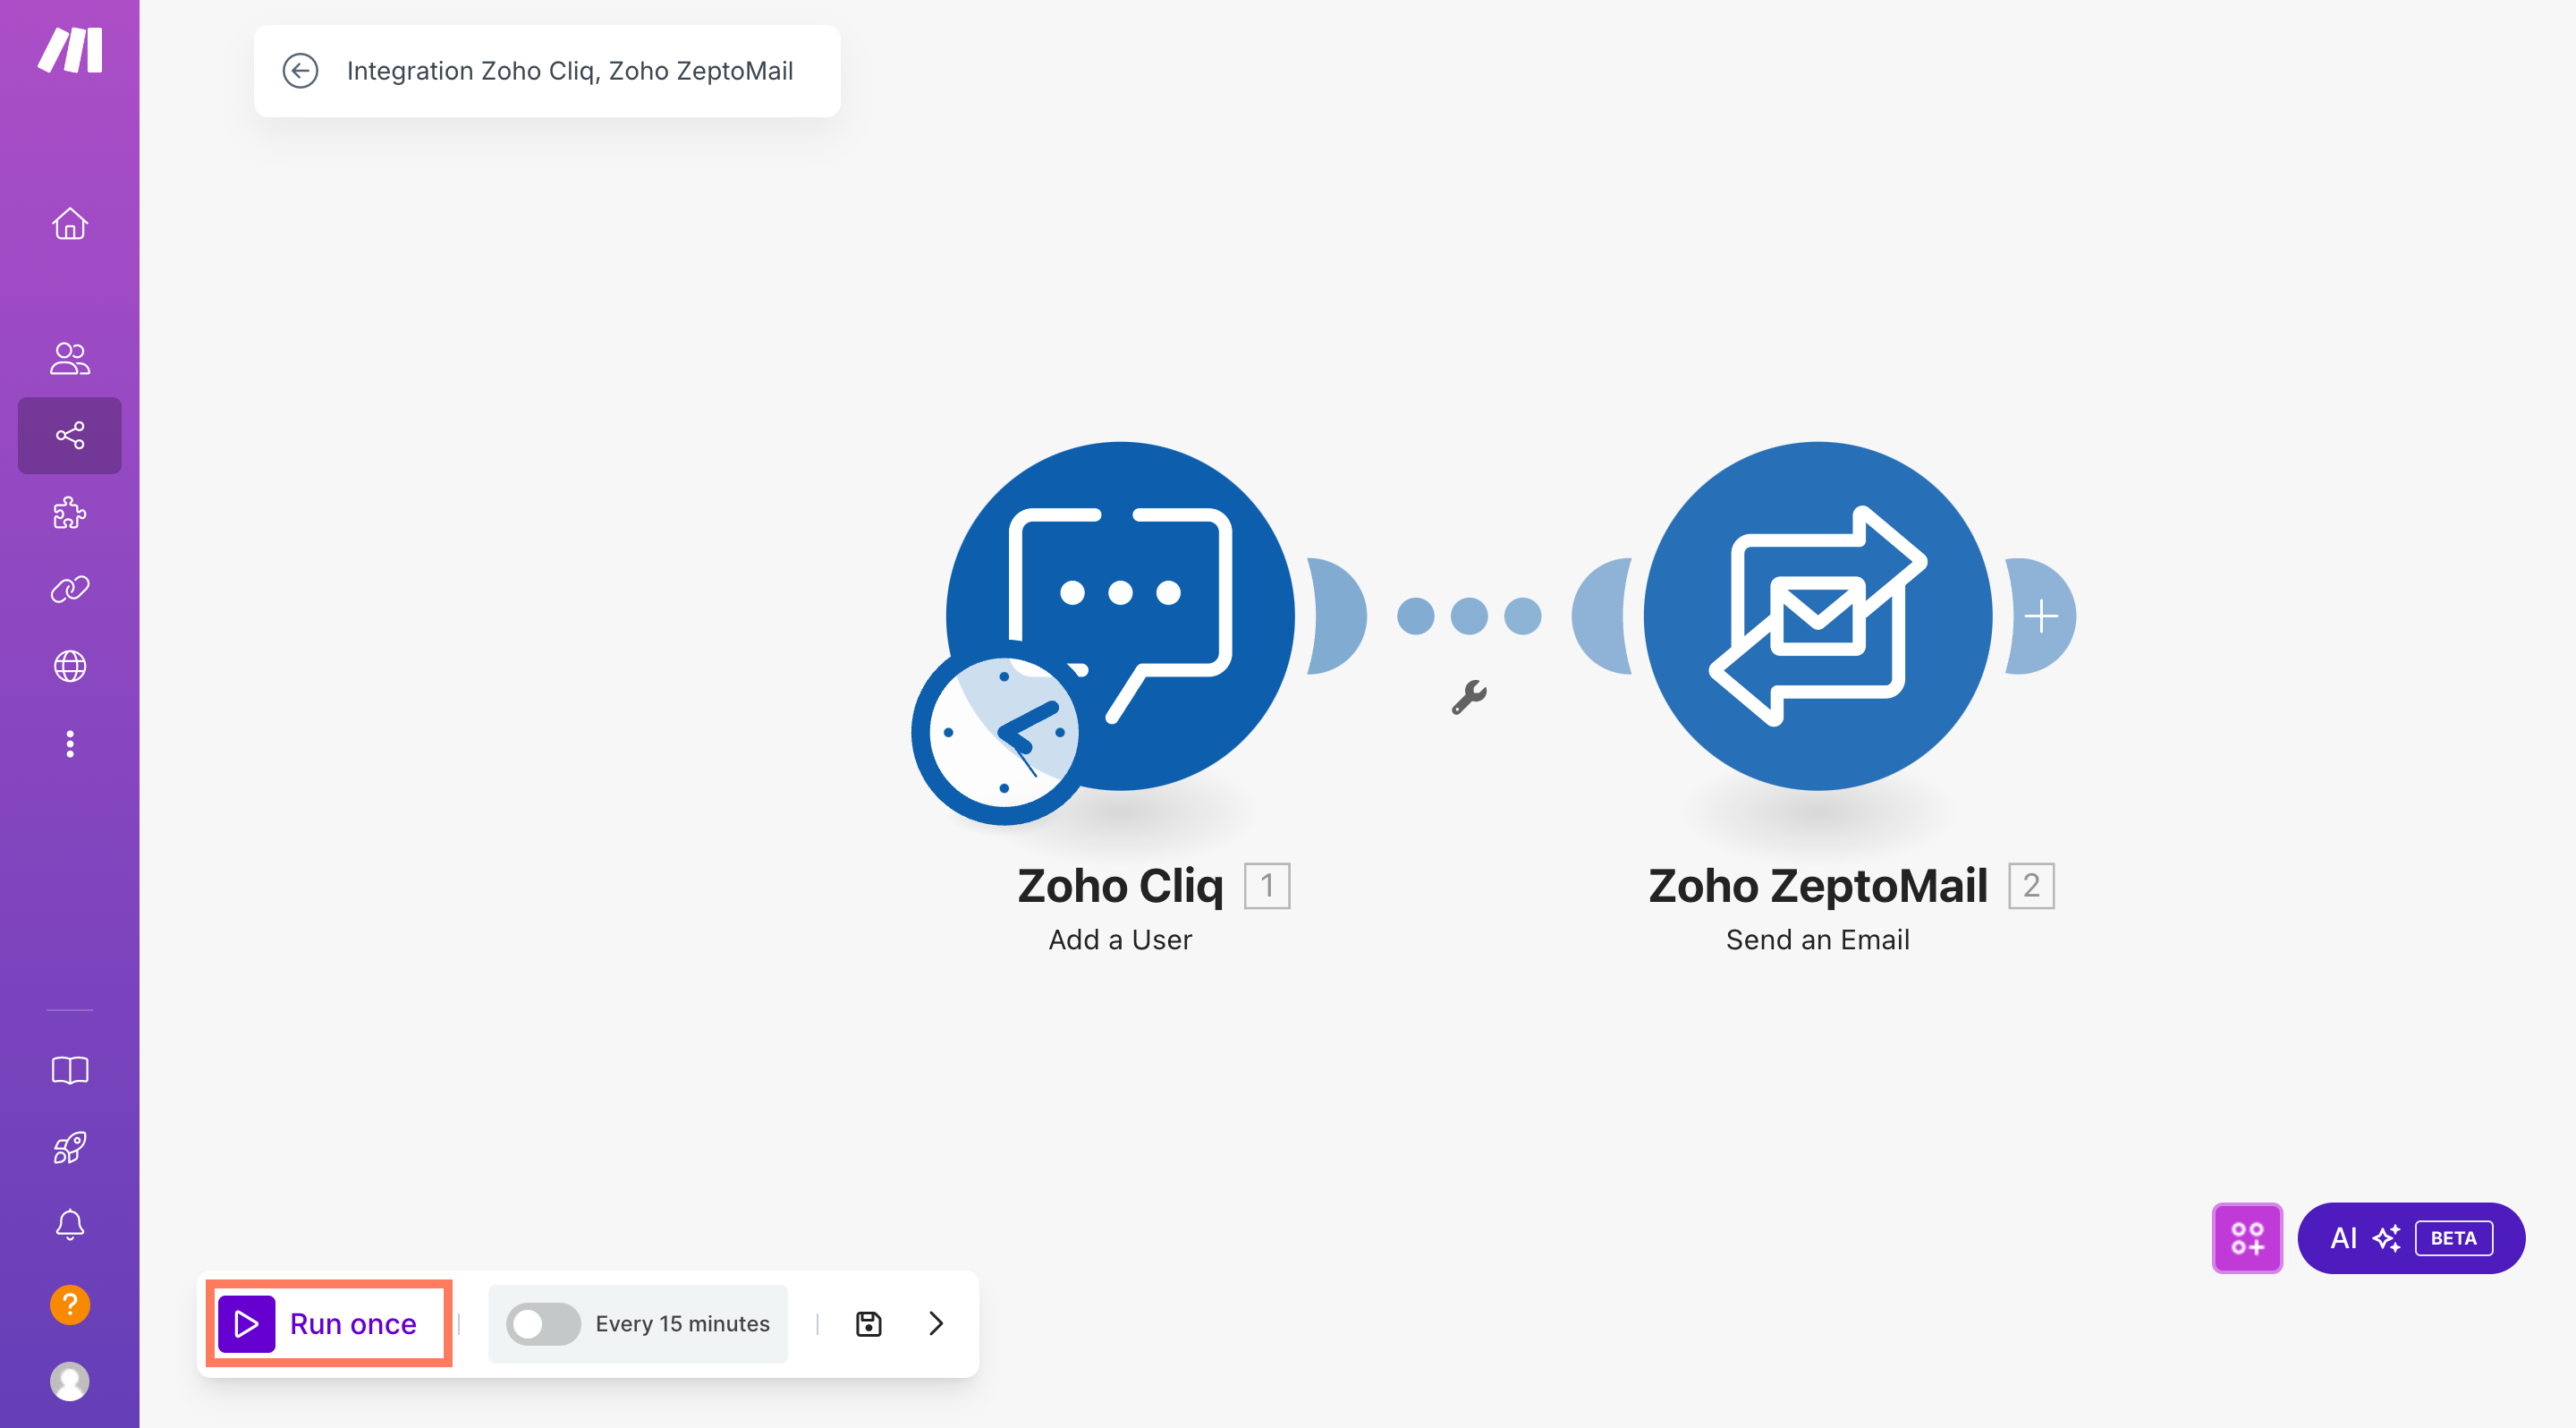Click the orange Help question mark icon
The image size is (2576, 1428).
(69, 1304)
